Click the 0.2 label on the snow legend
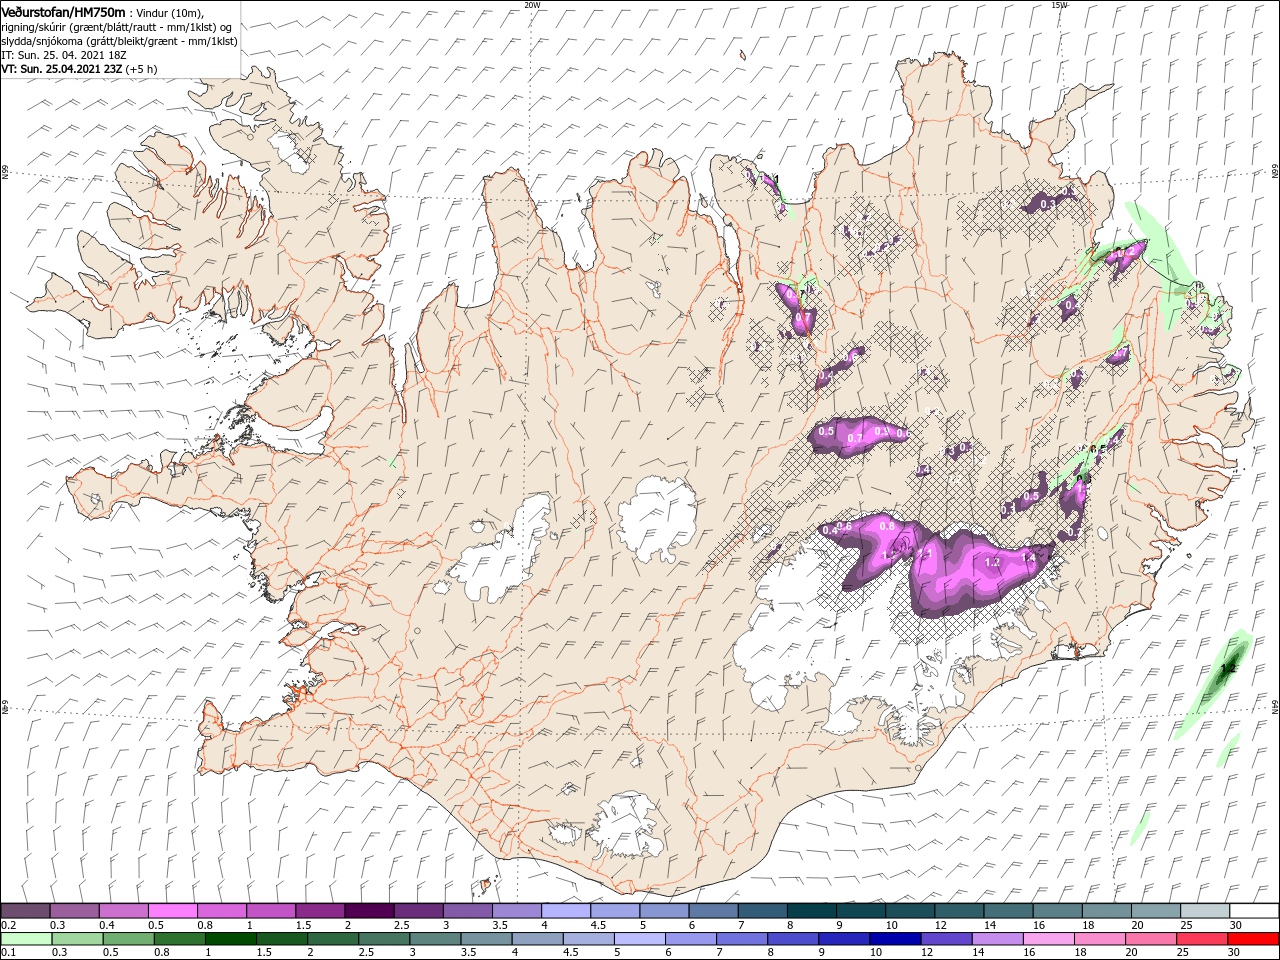Viewport: 1280px width, 960px height. 8,925
